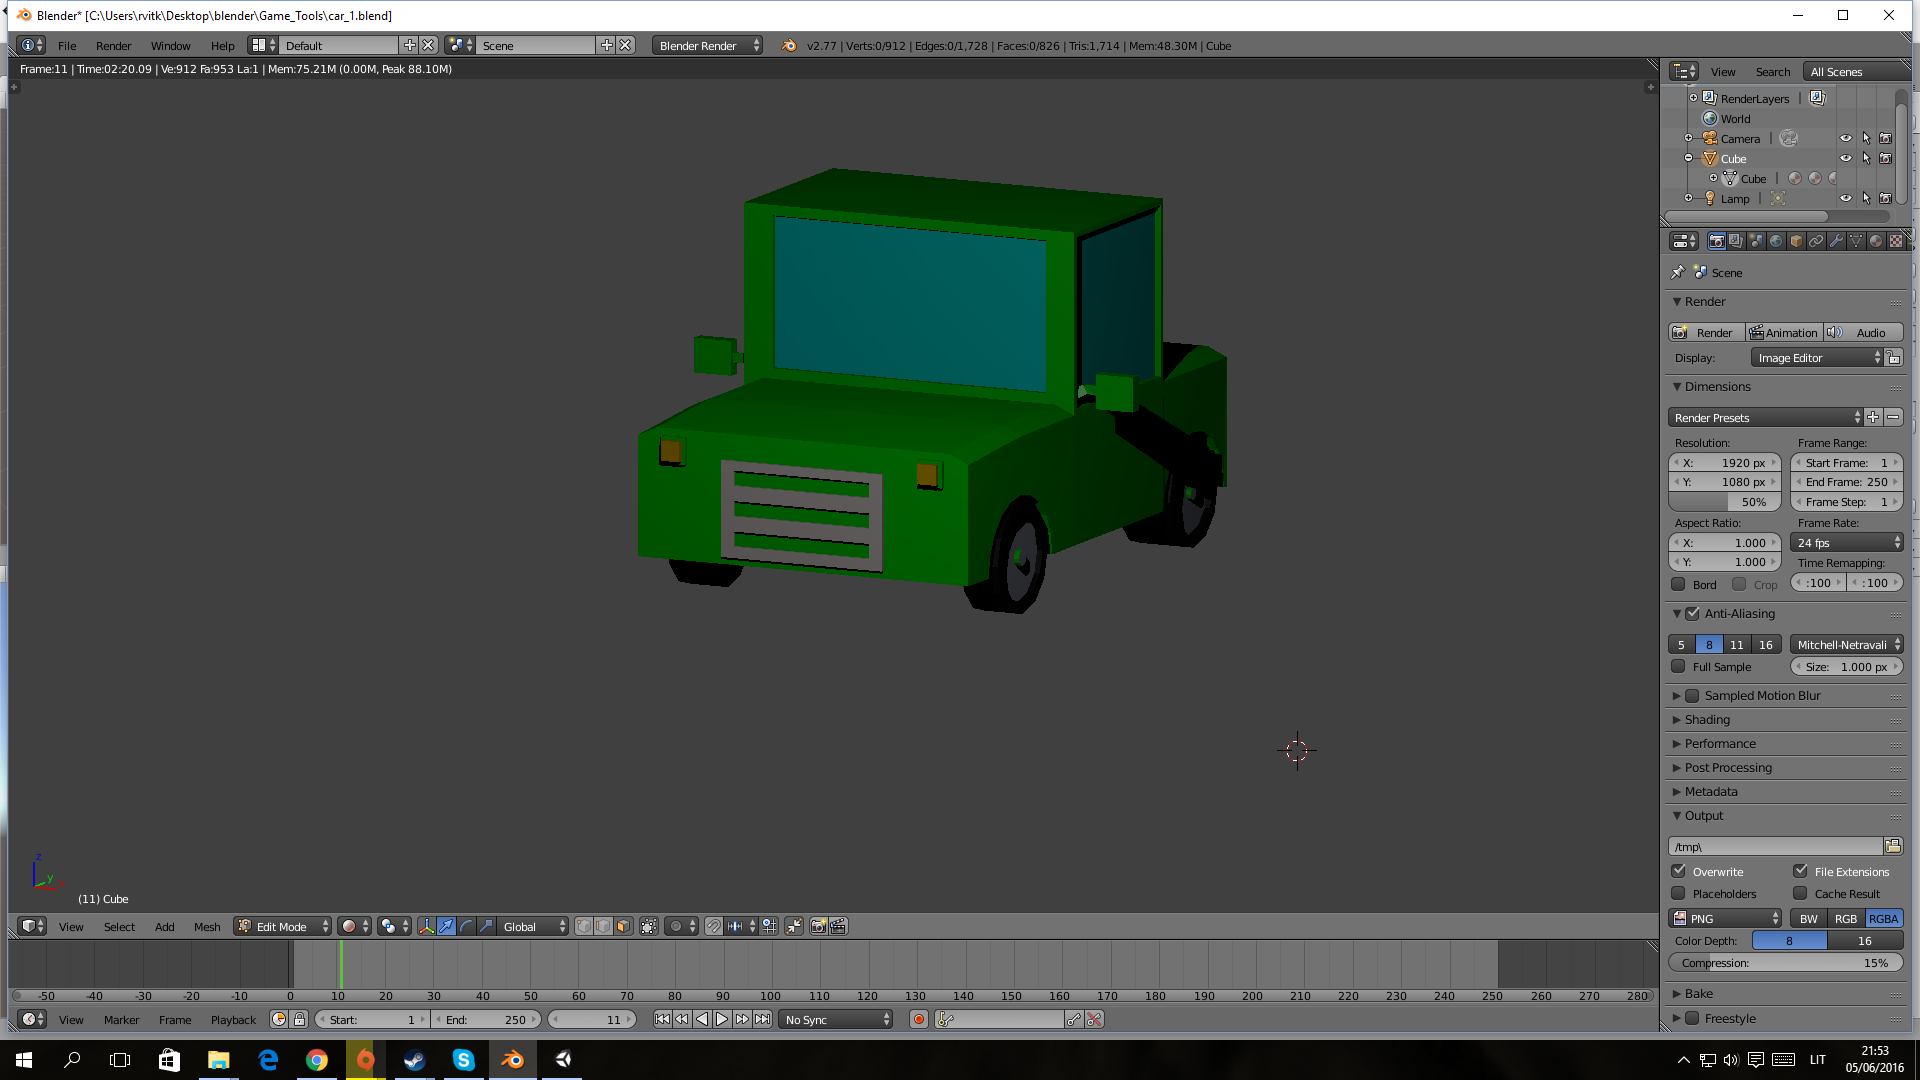
Task: Pin the Scene properties context
Action: 1678,272
